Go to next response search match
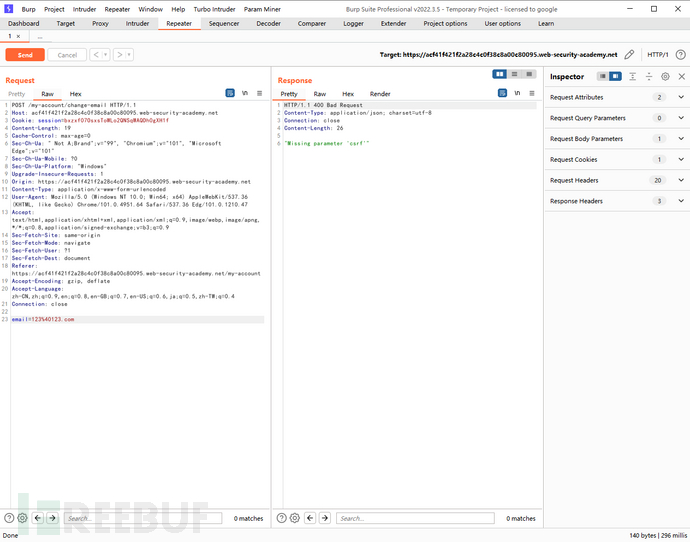The height and width of the screenshot is (542, 690). [325, 518]
